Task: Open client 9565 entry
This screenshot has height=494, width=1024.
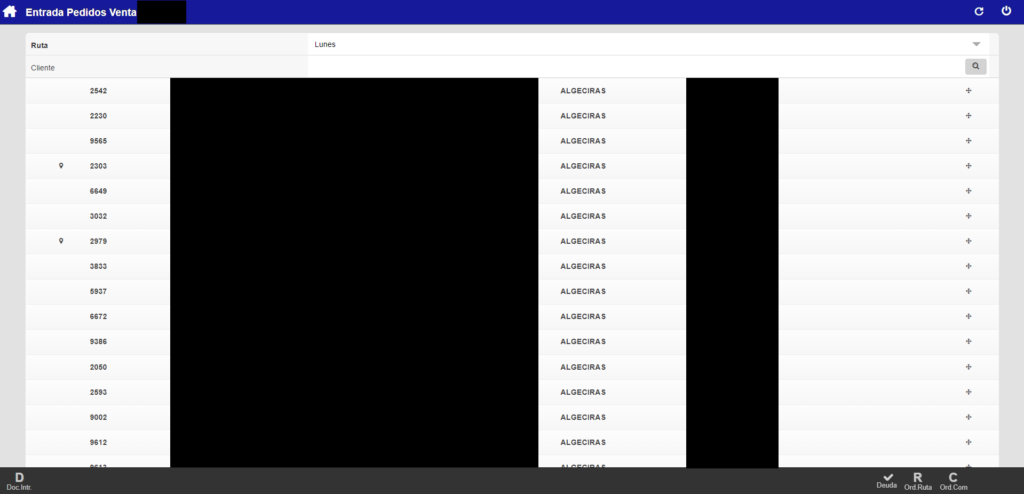Action: tap(98, 141)
